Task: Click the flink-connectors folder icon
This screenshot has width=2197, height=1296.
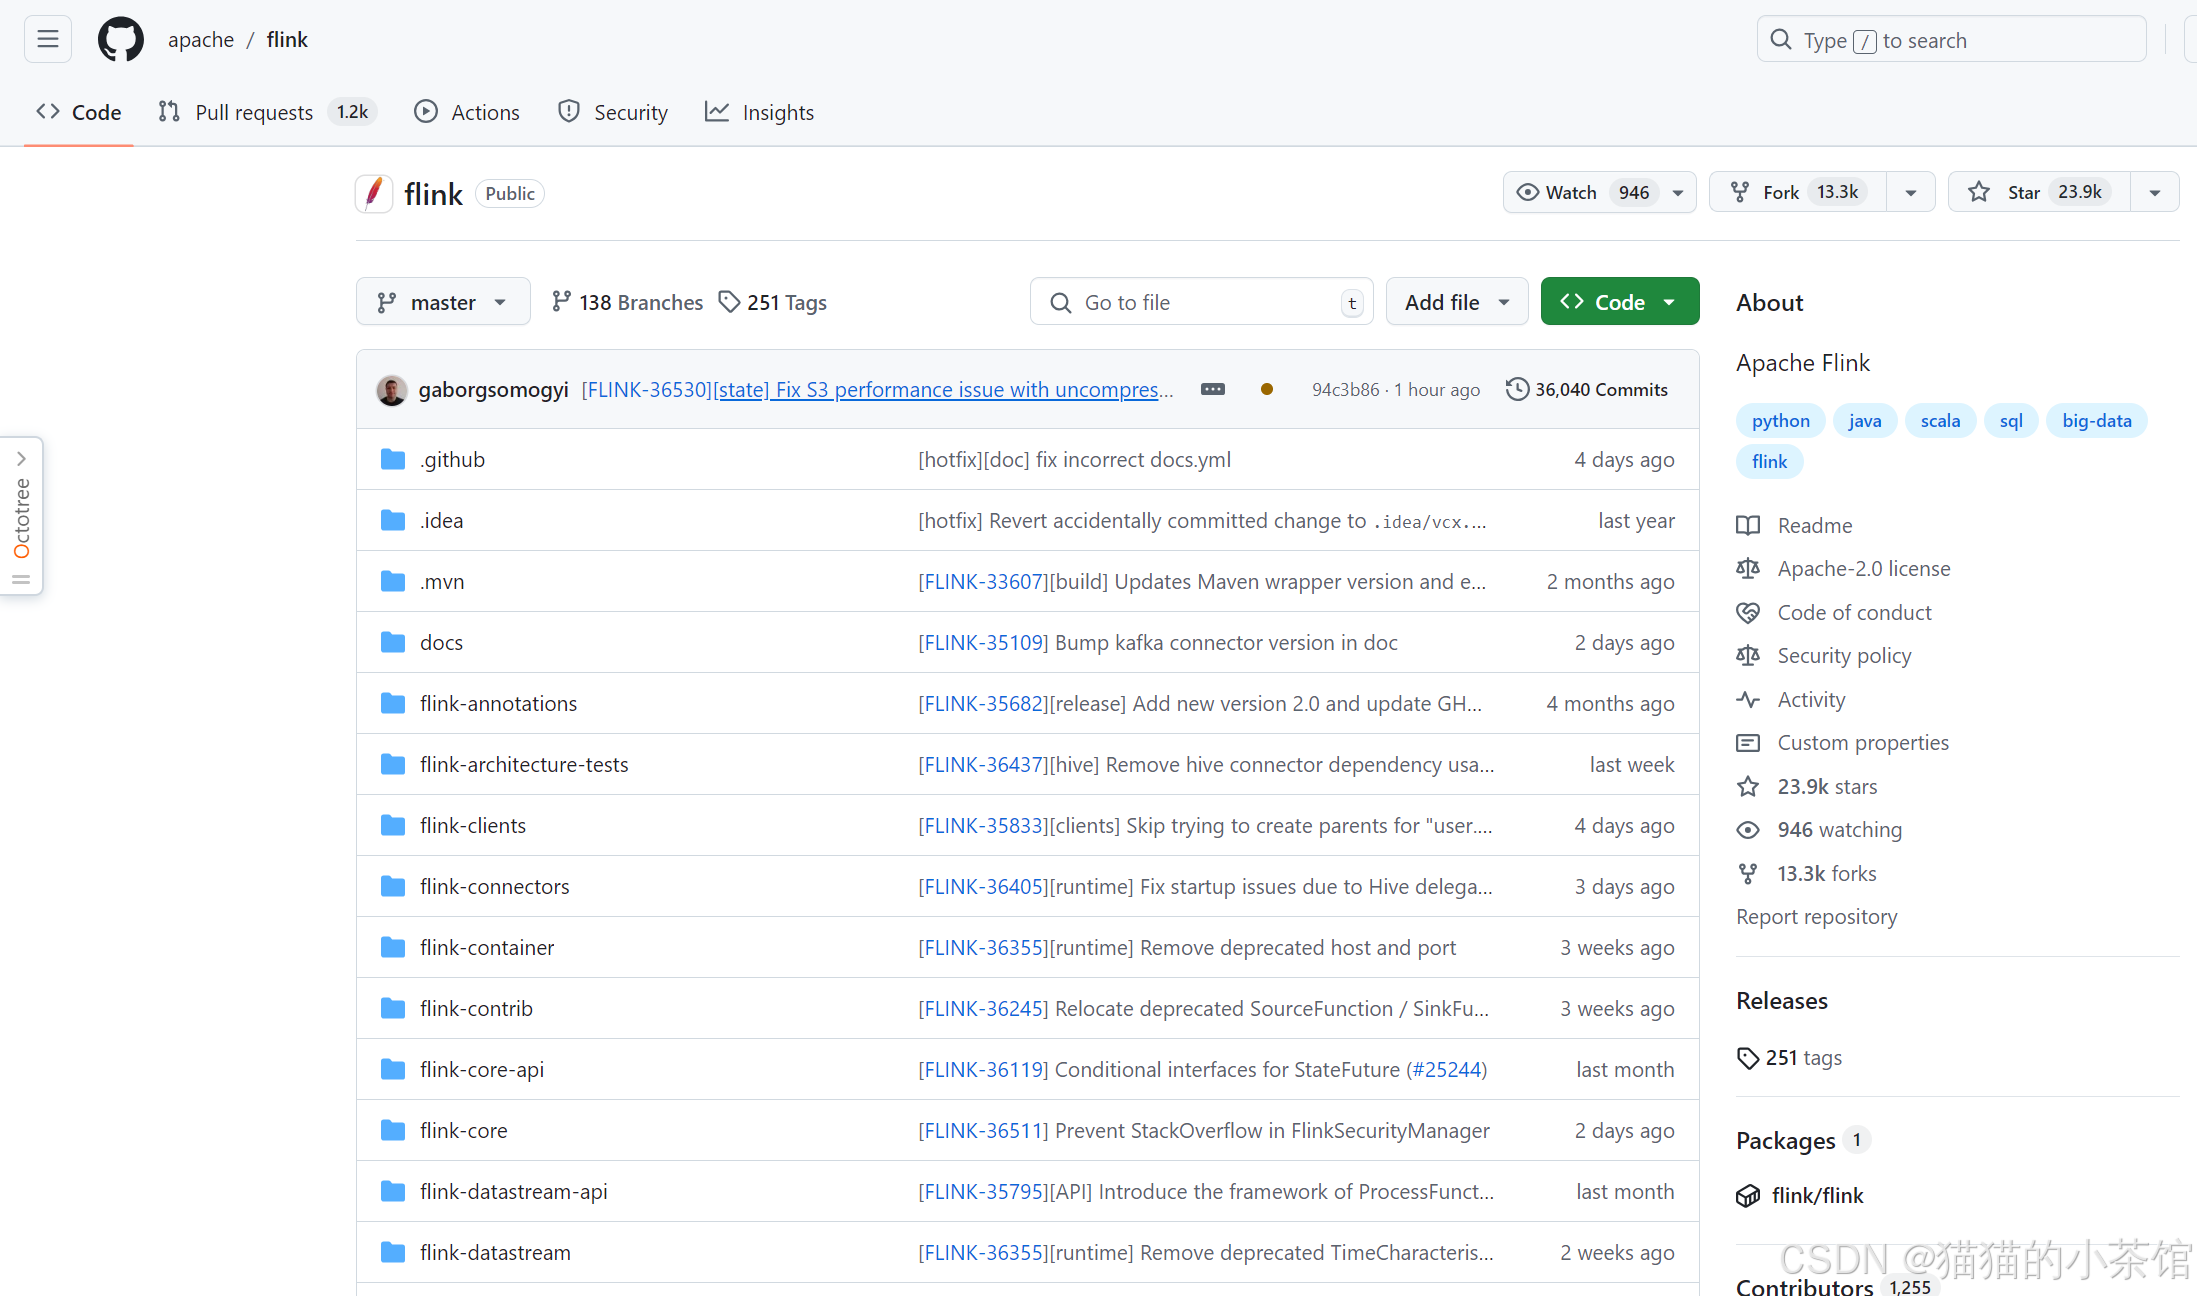Action: click(x=393, y=886)
